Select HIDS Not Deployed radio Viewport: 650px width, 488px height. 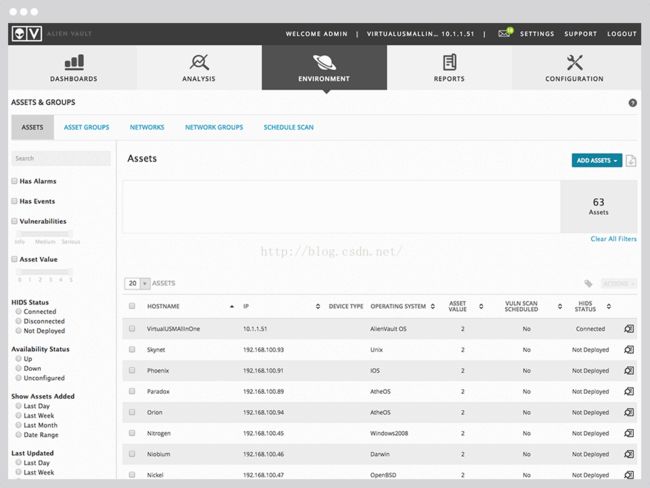point(18,330)
